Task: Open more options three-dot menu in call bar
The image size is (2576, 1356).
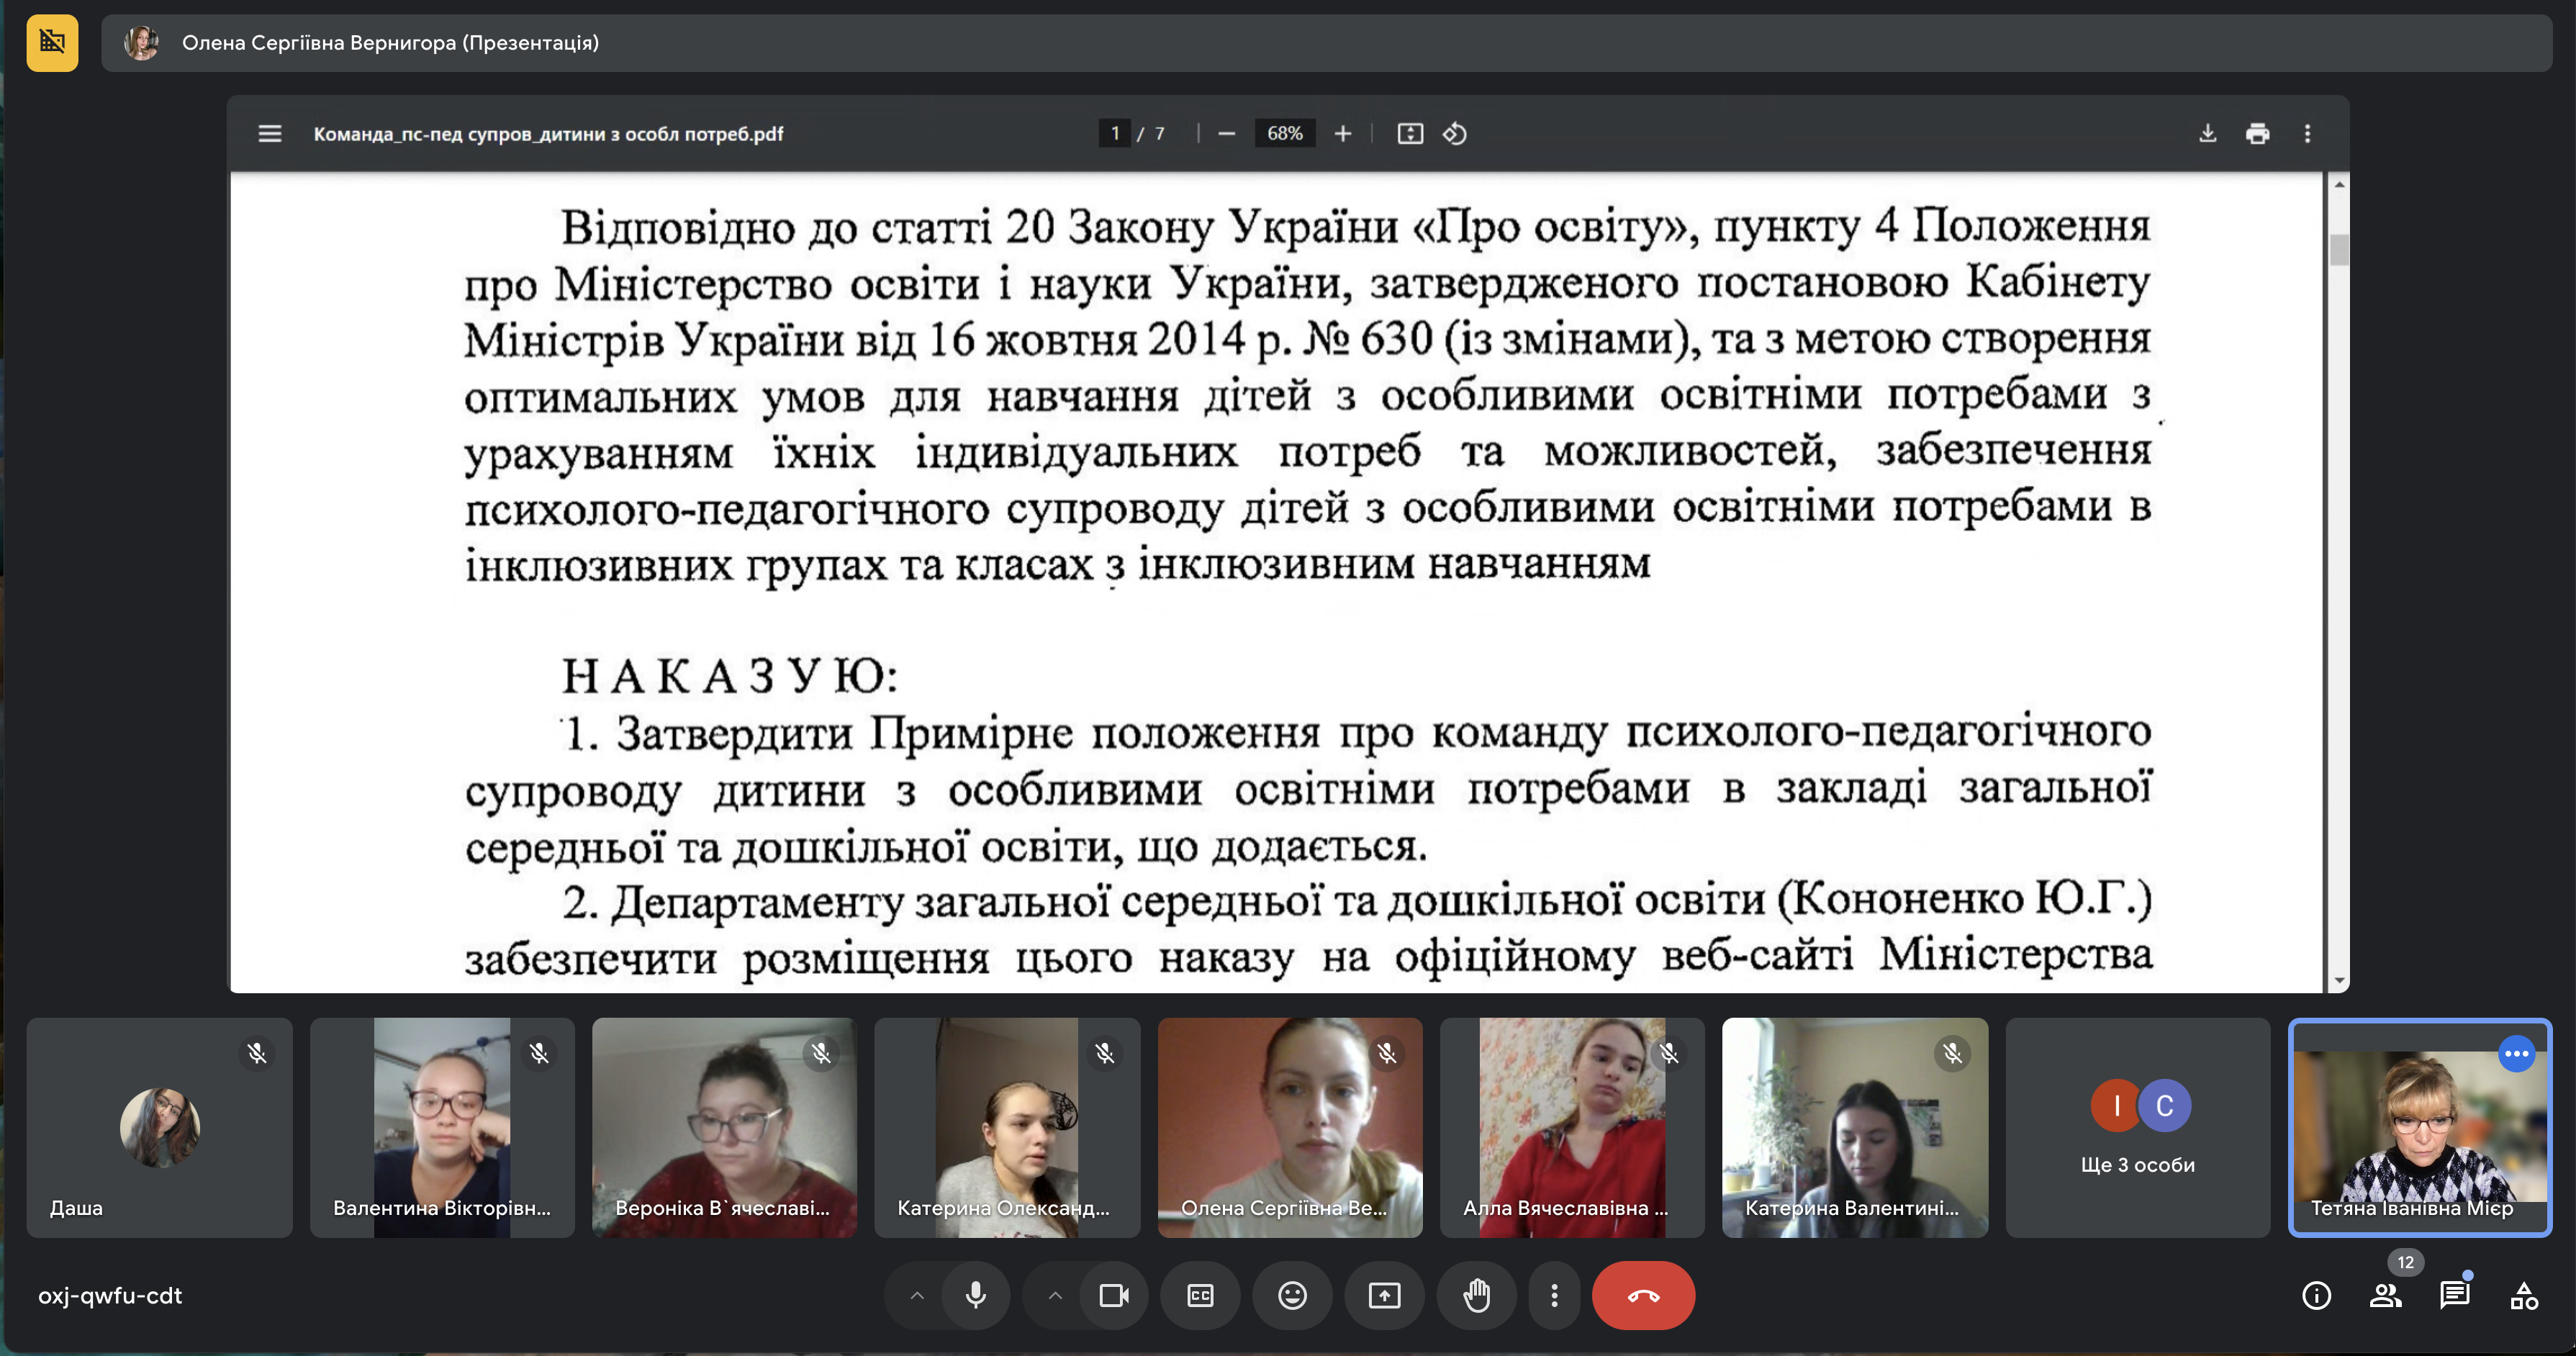Action: pyautogui.click(x=1553, y=1296)
